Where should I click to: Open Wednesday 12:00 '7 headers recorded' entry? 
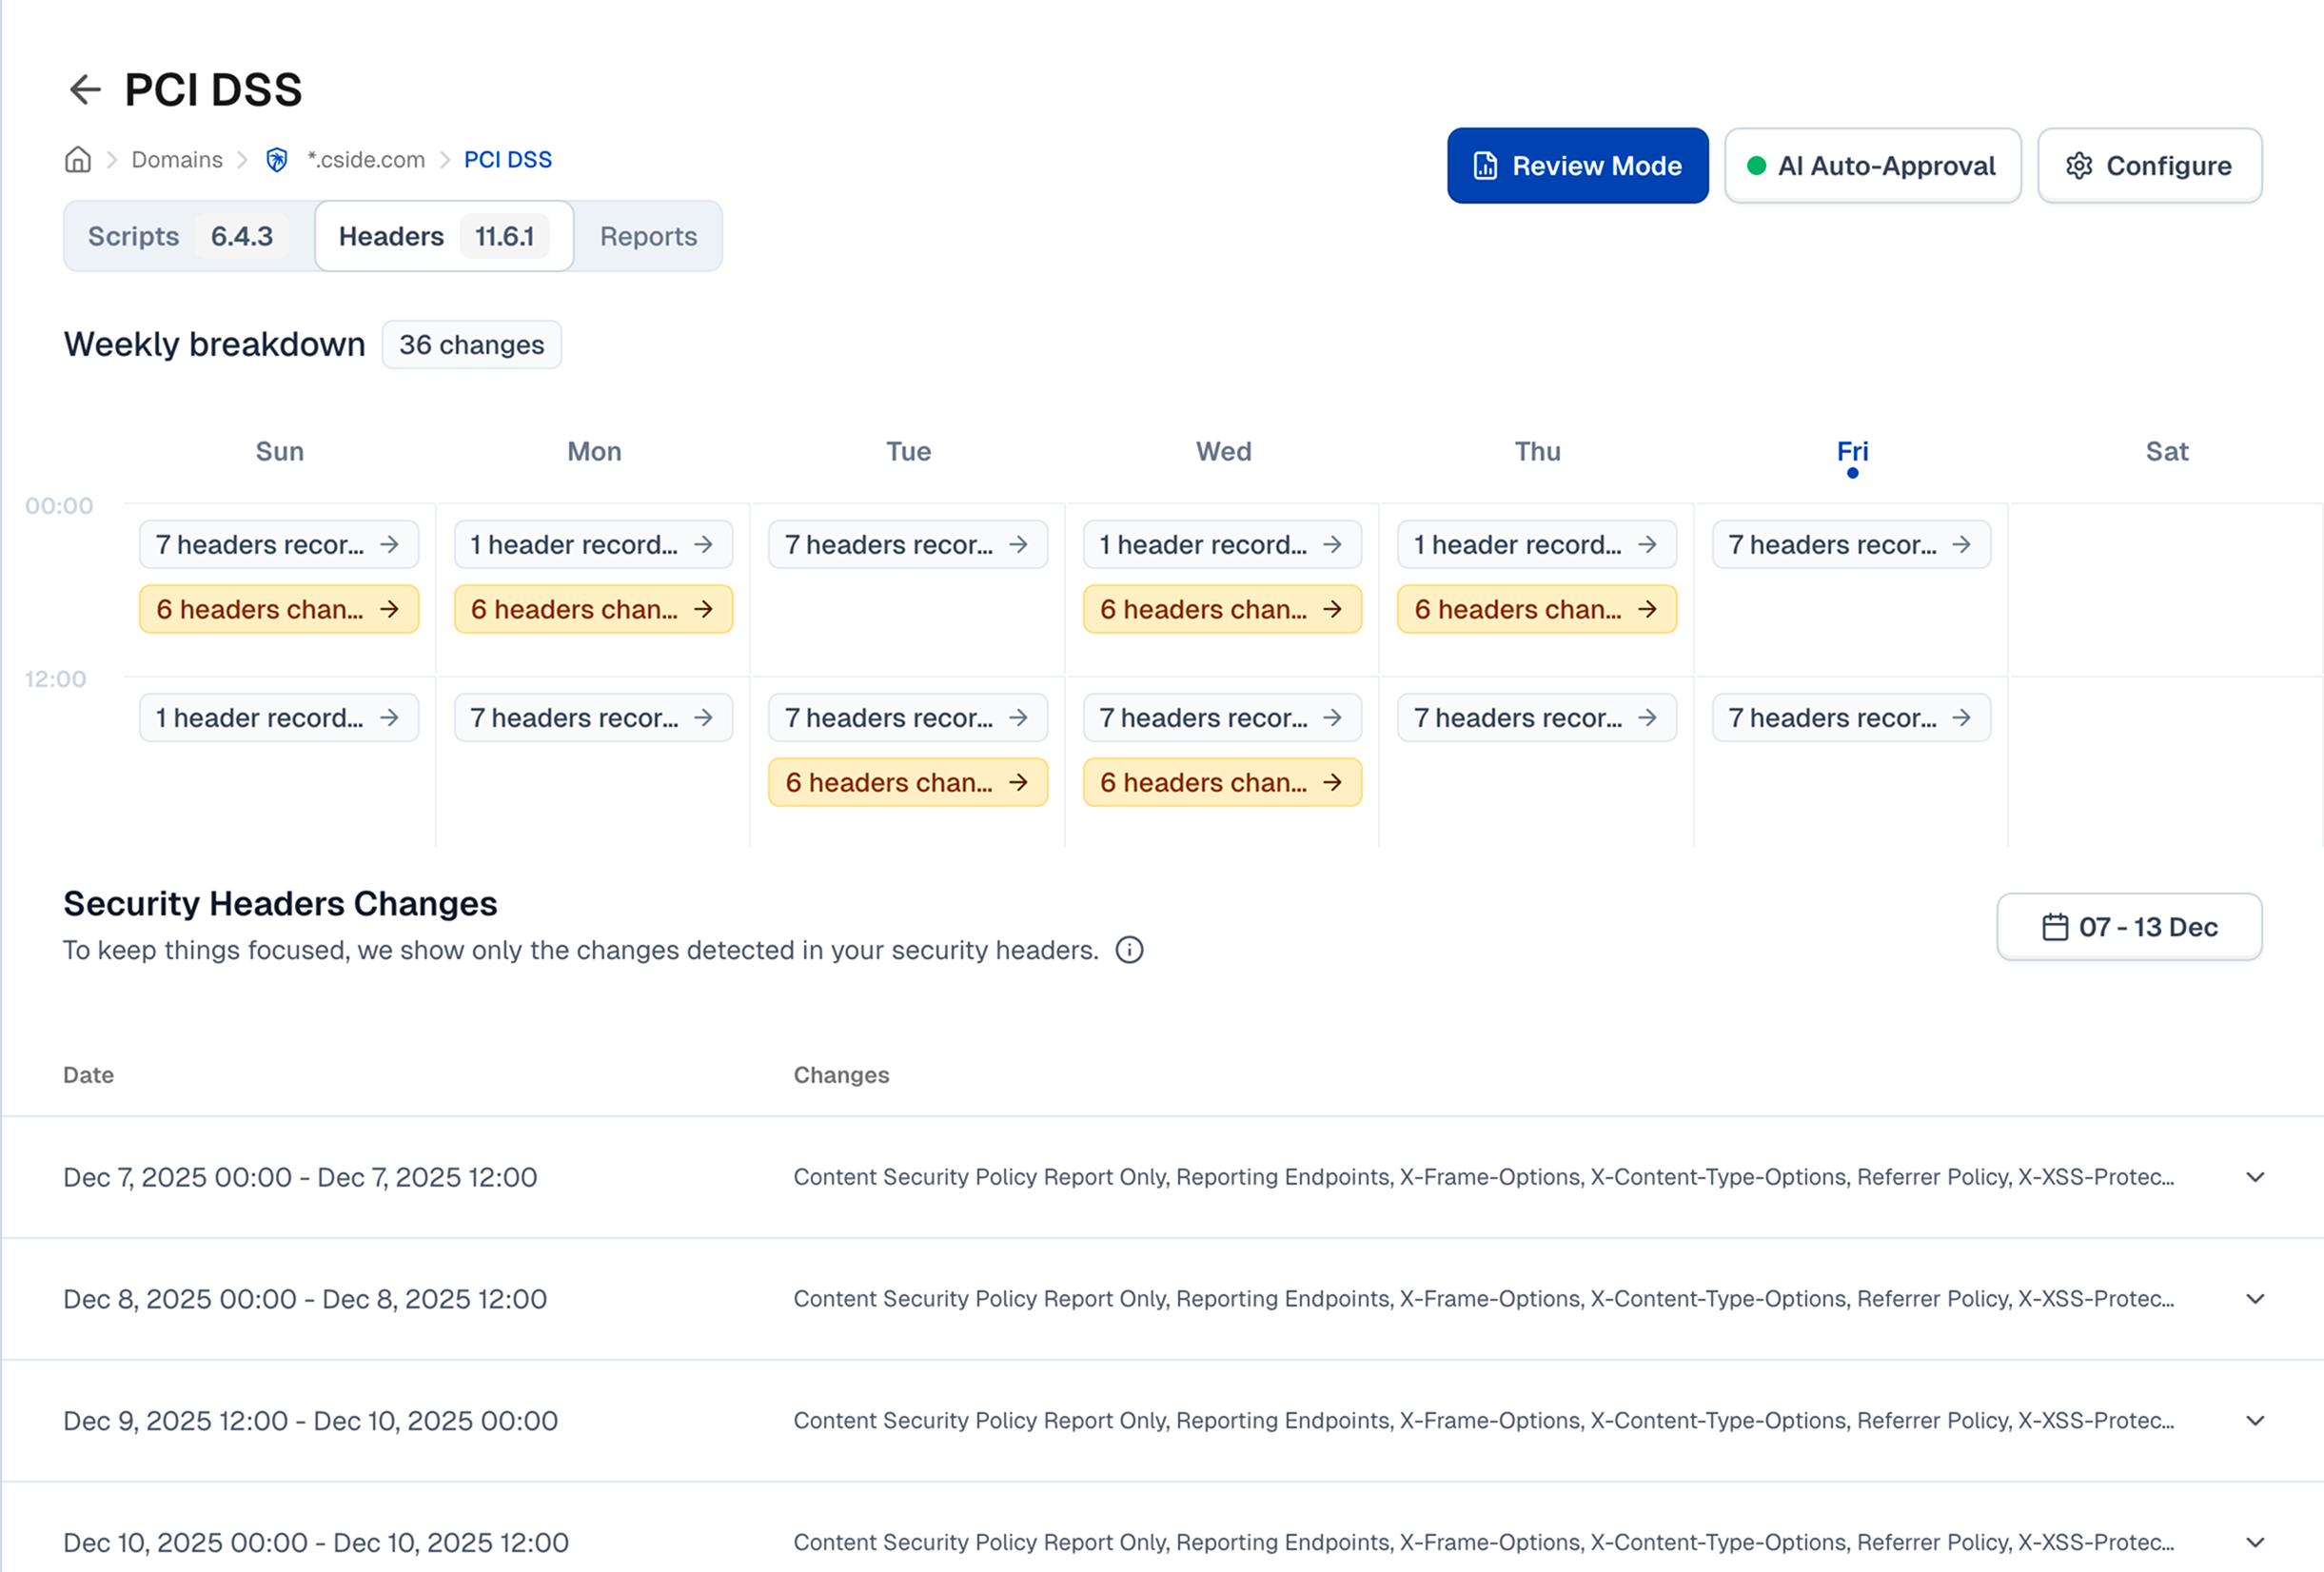1223,718
